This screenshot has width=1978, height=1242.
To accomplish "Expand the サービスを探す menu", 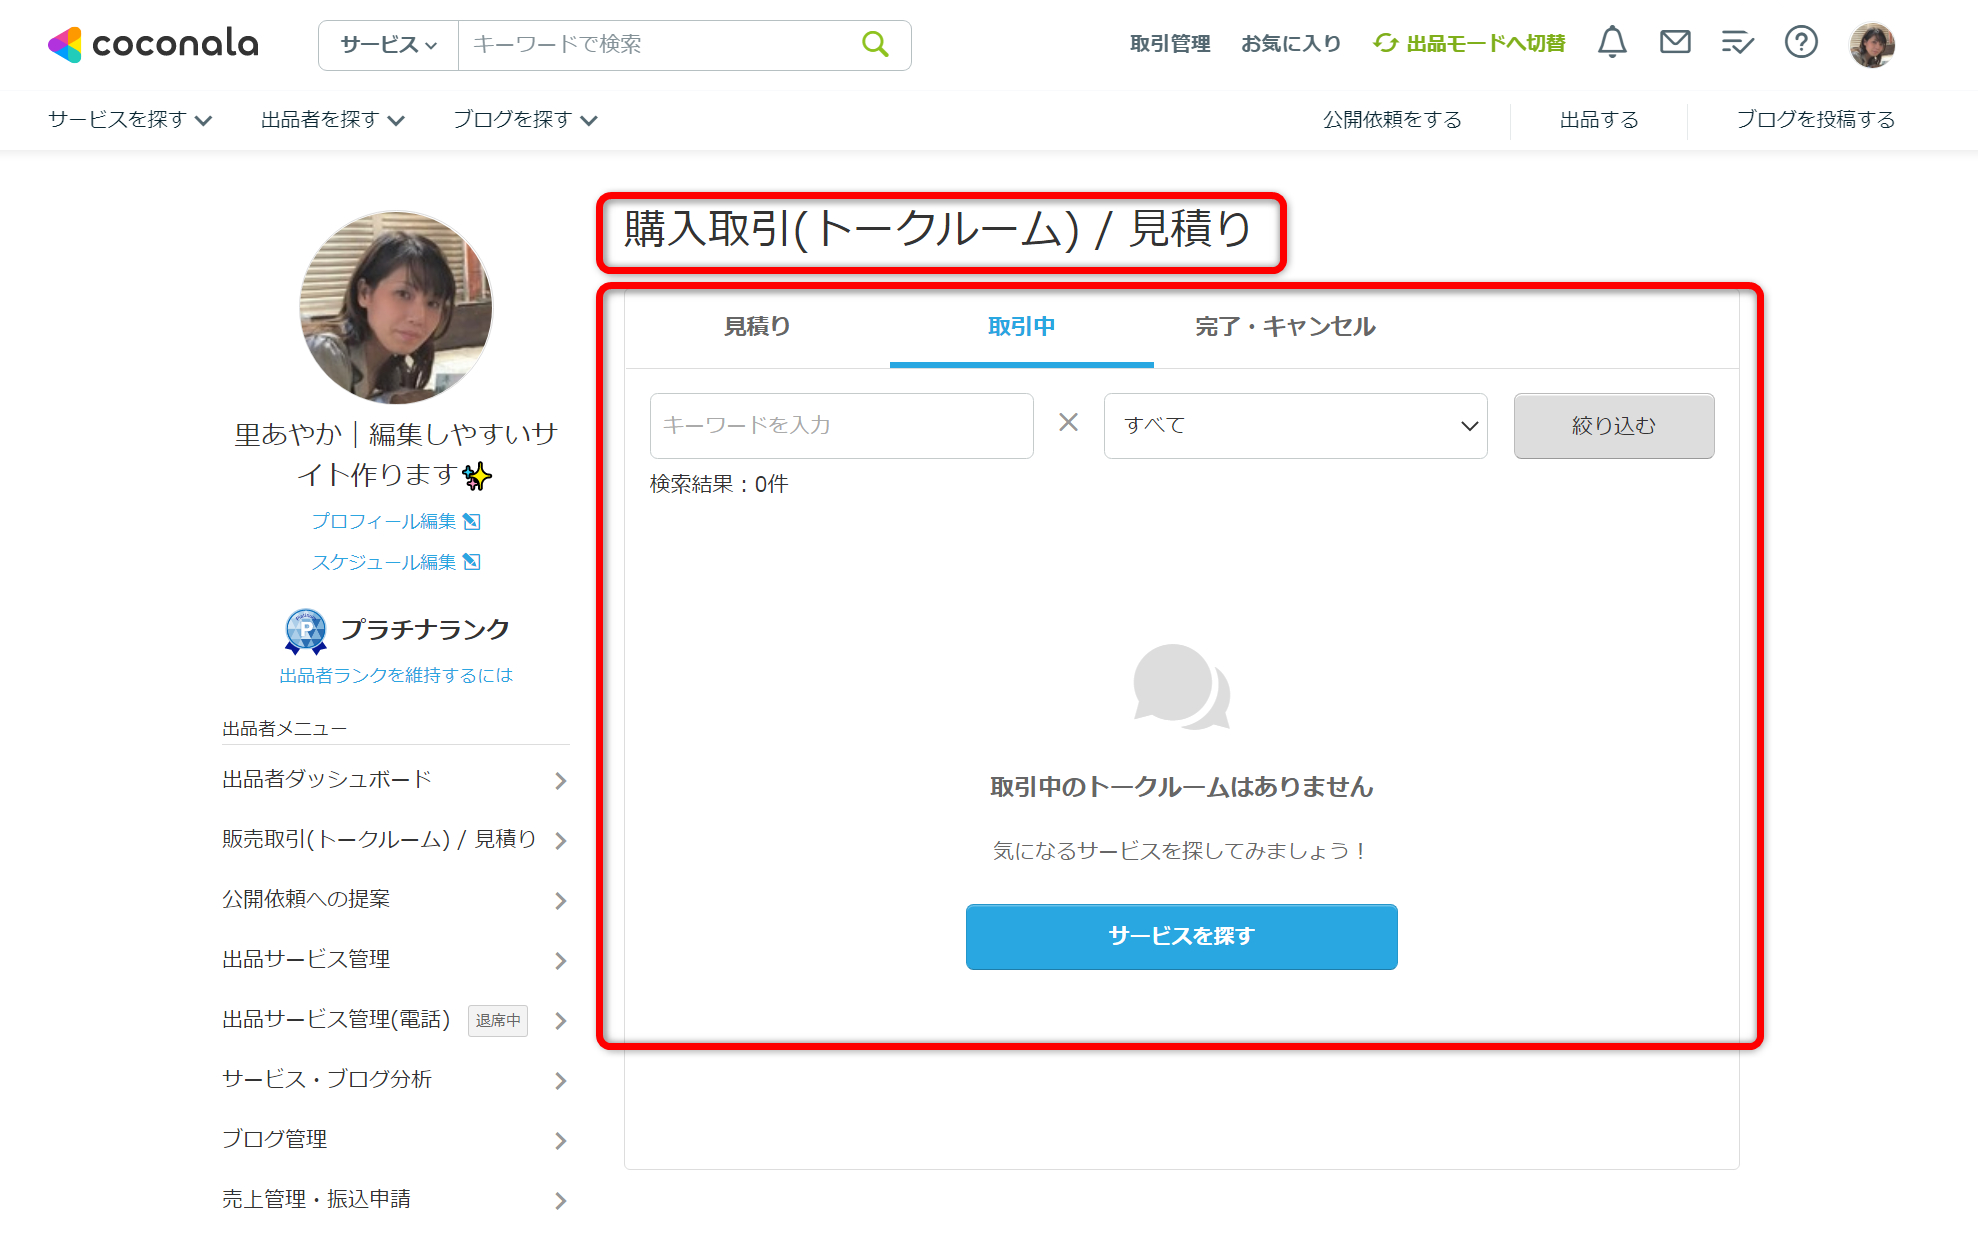I will [x=130, y=120].
